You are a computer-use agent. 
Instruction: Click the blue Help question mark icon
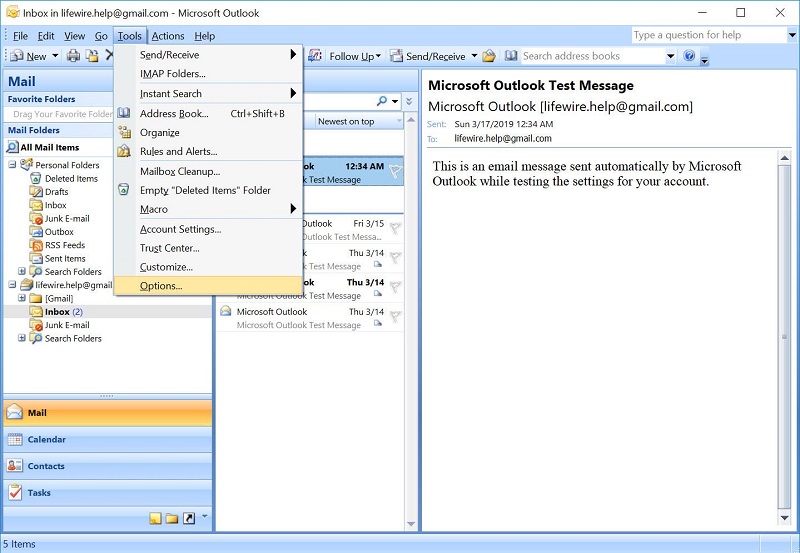(x=689, y=56)
